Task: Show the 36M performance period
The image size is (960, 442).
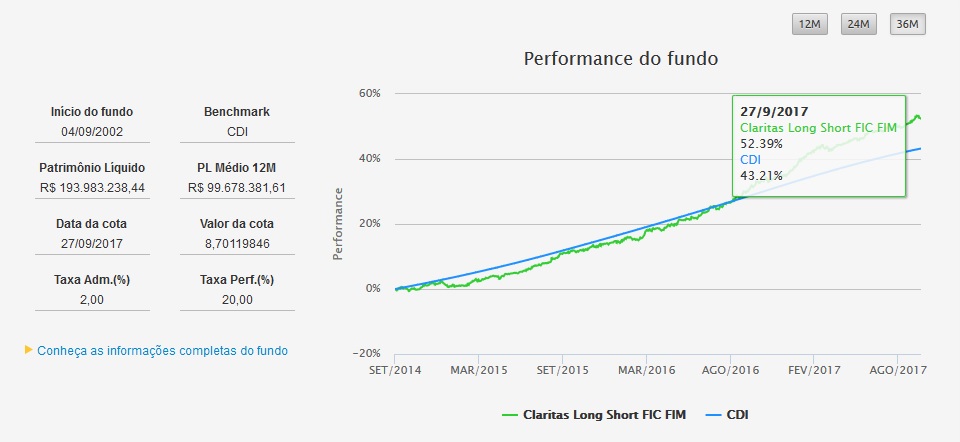Action: [907, 25]
